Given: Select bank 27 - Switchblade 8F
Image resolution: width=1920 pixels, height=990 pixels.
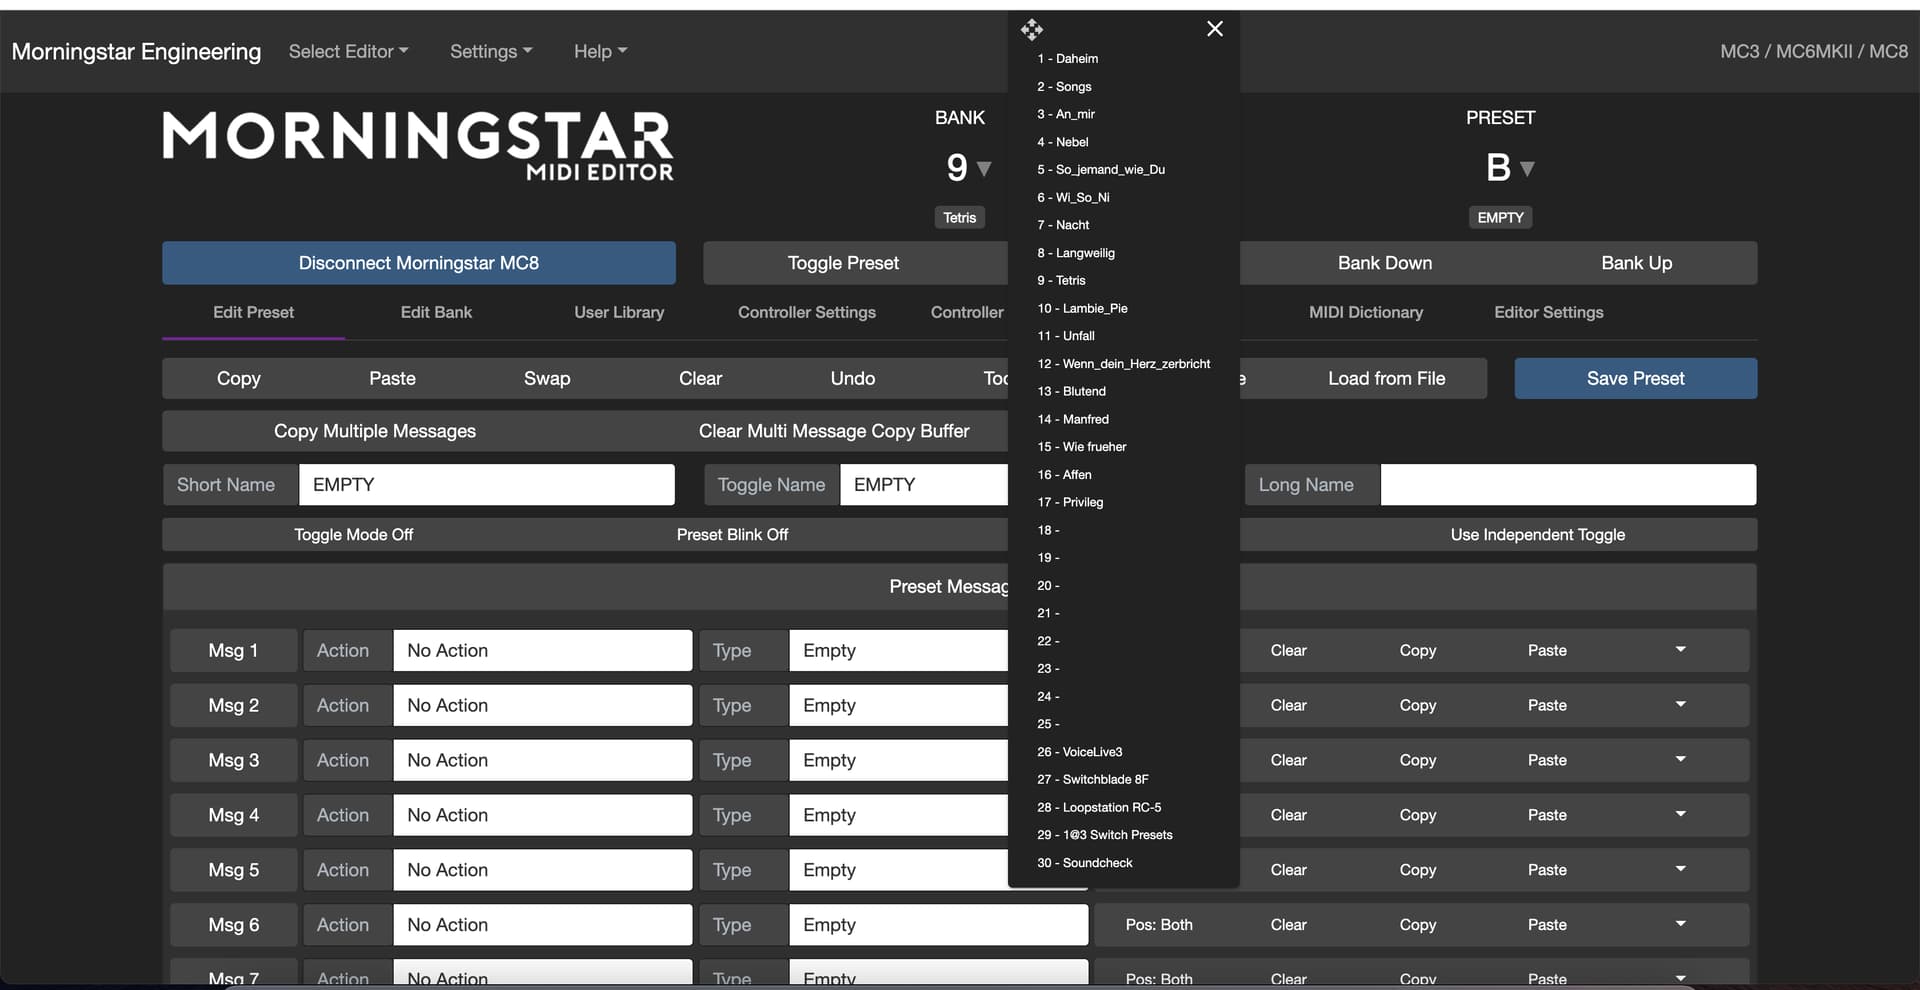Looking at the screenshot, I should [x=1093, y=779].
